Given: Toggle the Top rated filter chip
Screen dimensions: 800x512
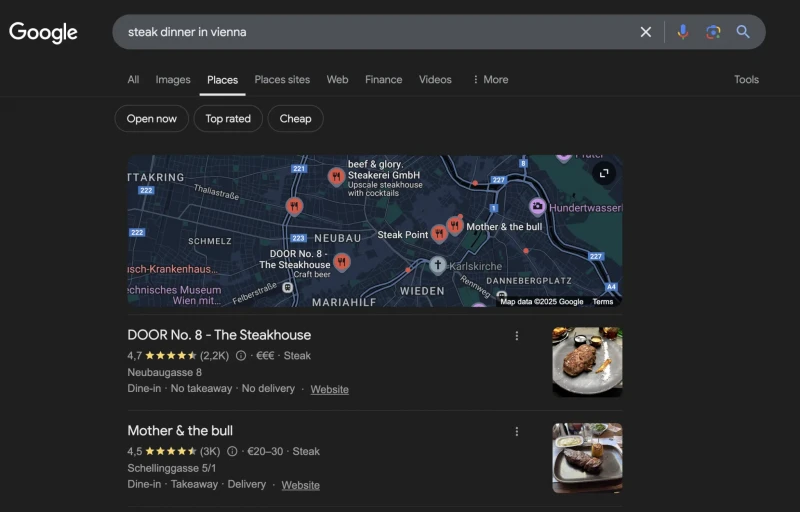Looking at the screenshot, I should (x=228, y=119).
